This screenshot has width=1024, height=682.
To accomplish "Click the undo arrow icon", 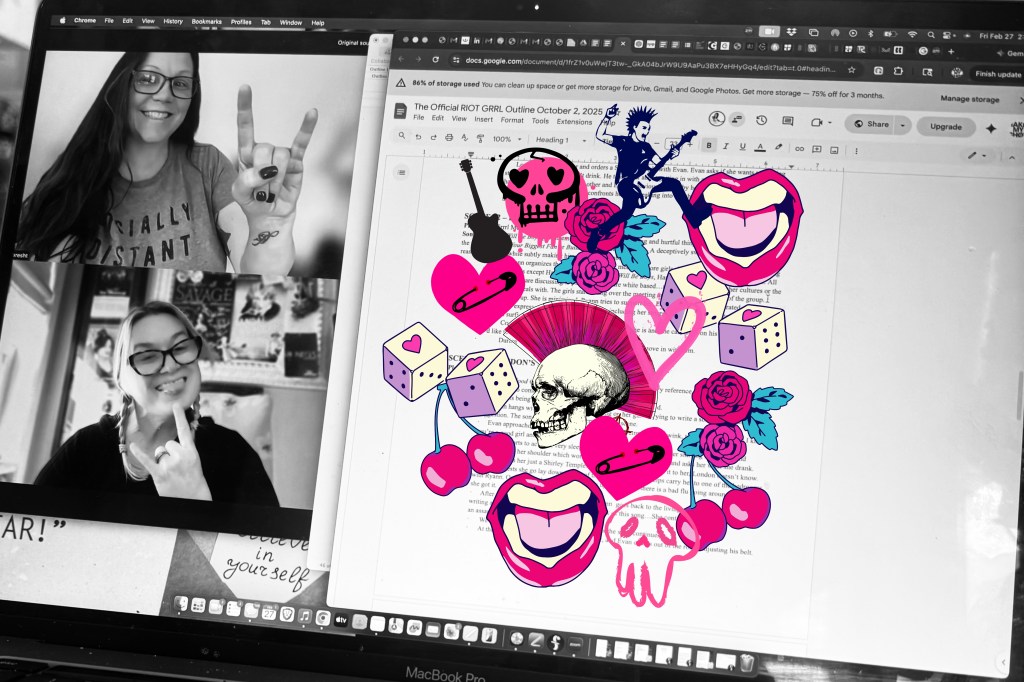I will click(x=418, y=137).
